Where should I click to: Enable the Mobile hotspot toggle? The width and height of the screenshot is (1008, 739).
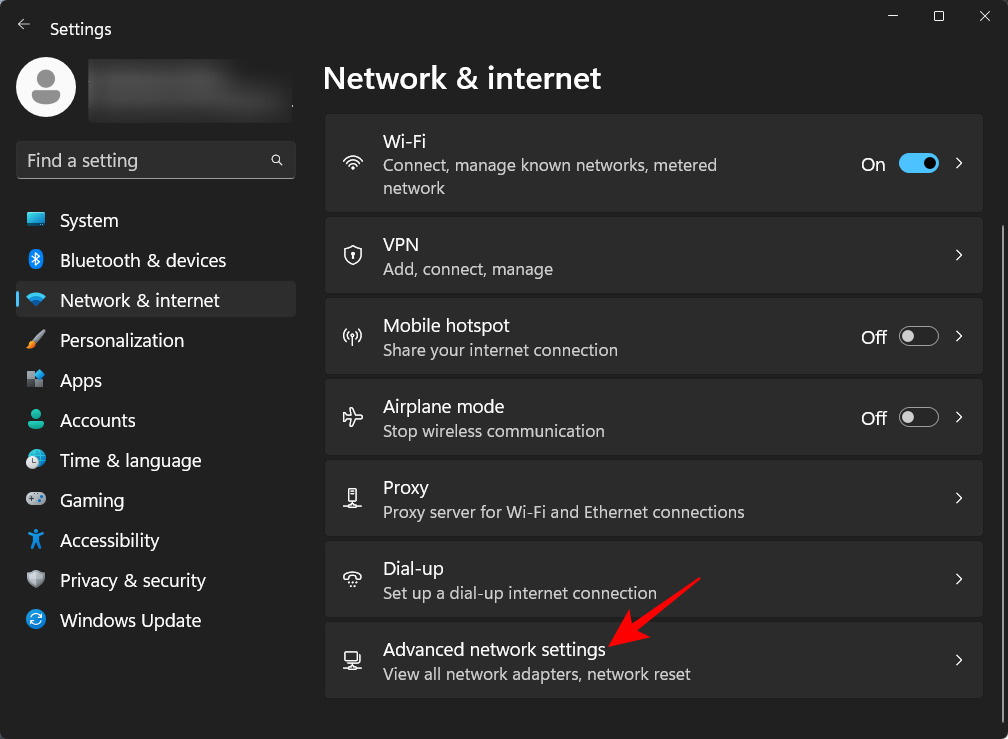click(918, 336)
